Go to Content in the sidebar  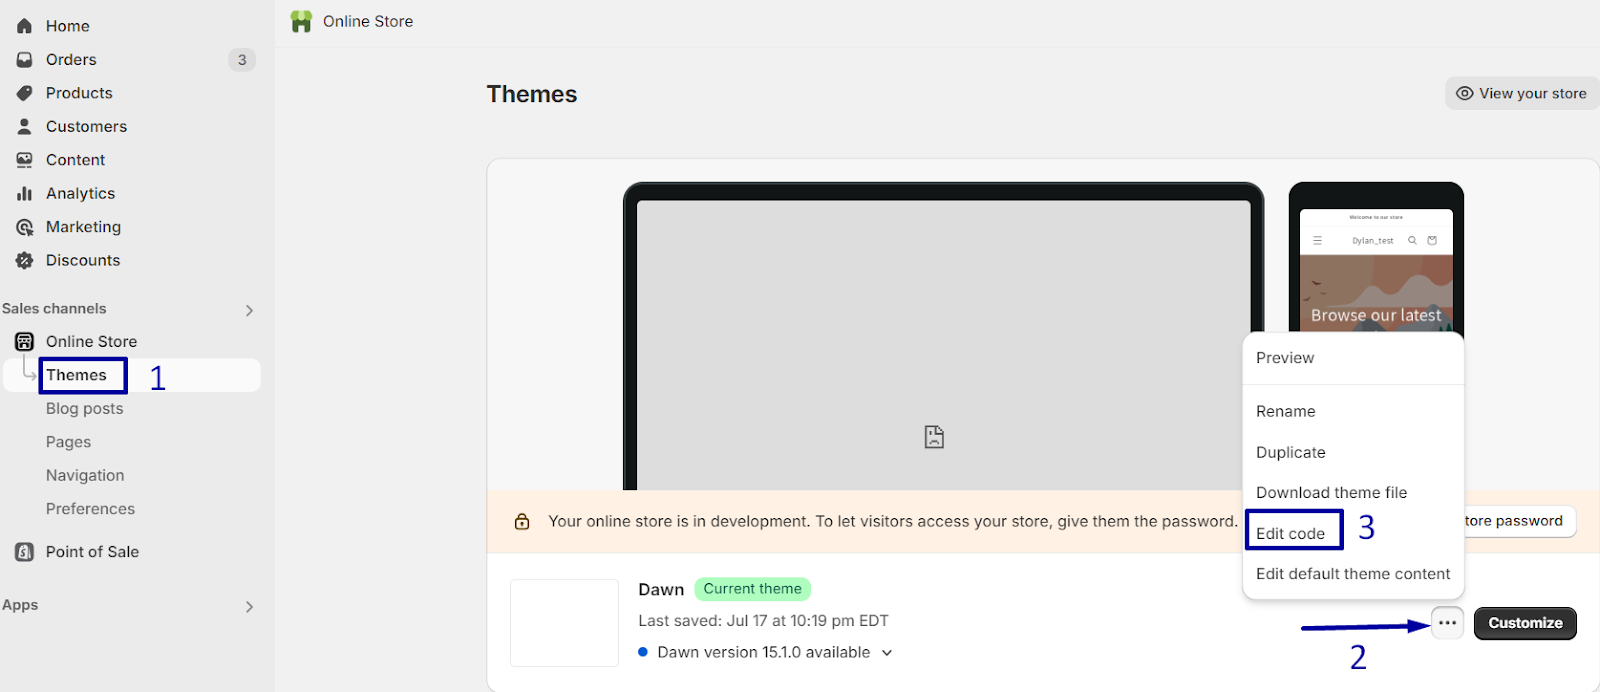pos(75,160)
